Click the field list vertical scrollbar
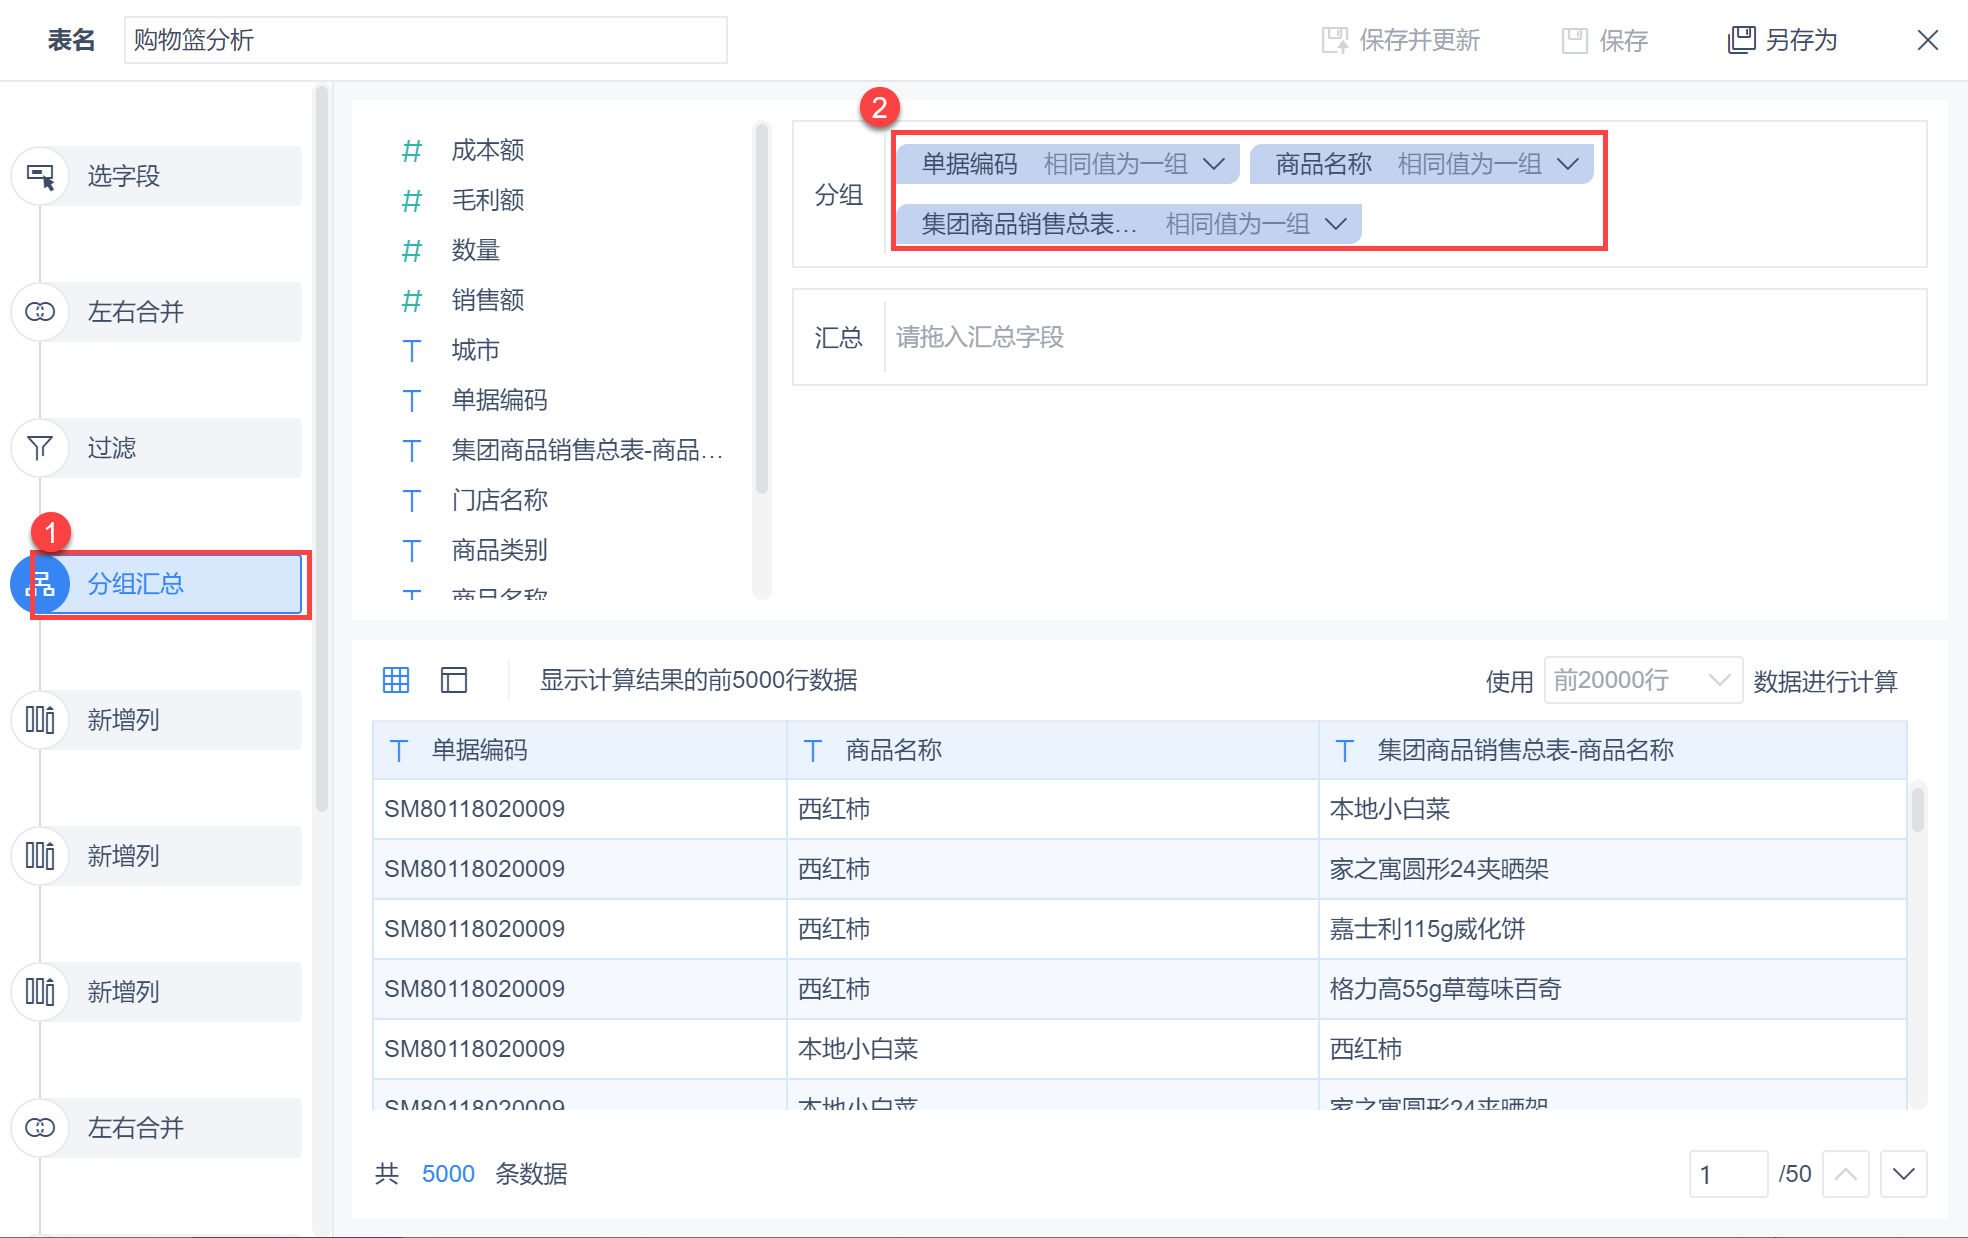 [762, 310]
